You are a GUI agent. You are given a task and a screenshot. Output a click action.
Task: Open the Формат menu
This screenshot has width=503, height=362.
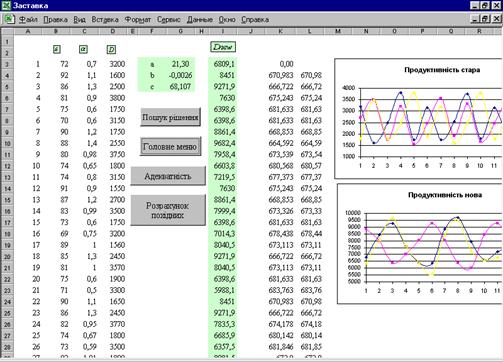point(138,20)
